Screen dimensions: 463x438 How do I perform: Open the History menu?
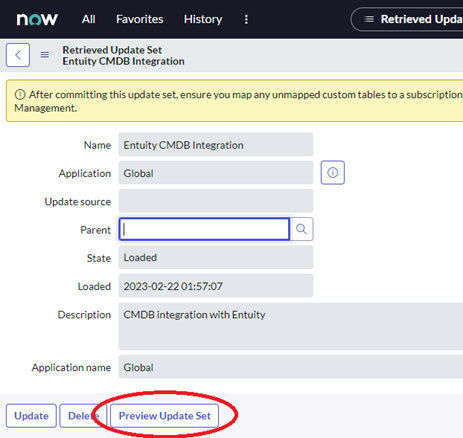203,19
